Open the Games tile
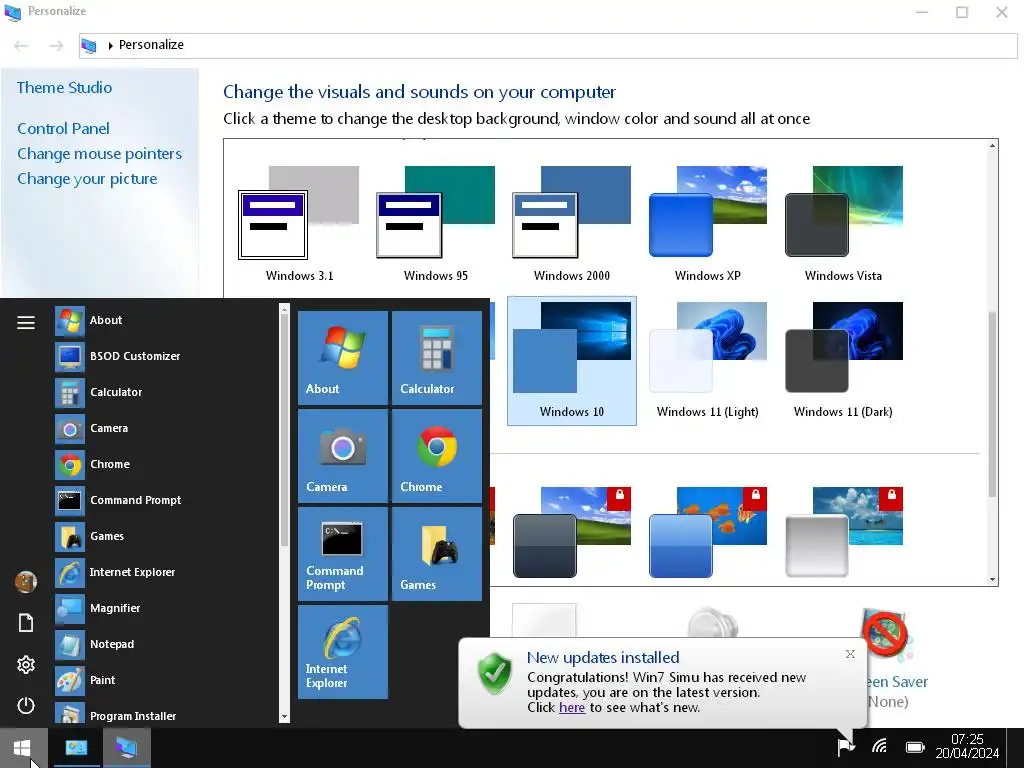Image resolution: width=1024 pixels, height=768 pixels. coord(437,554)
